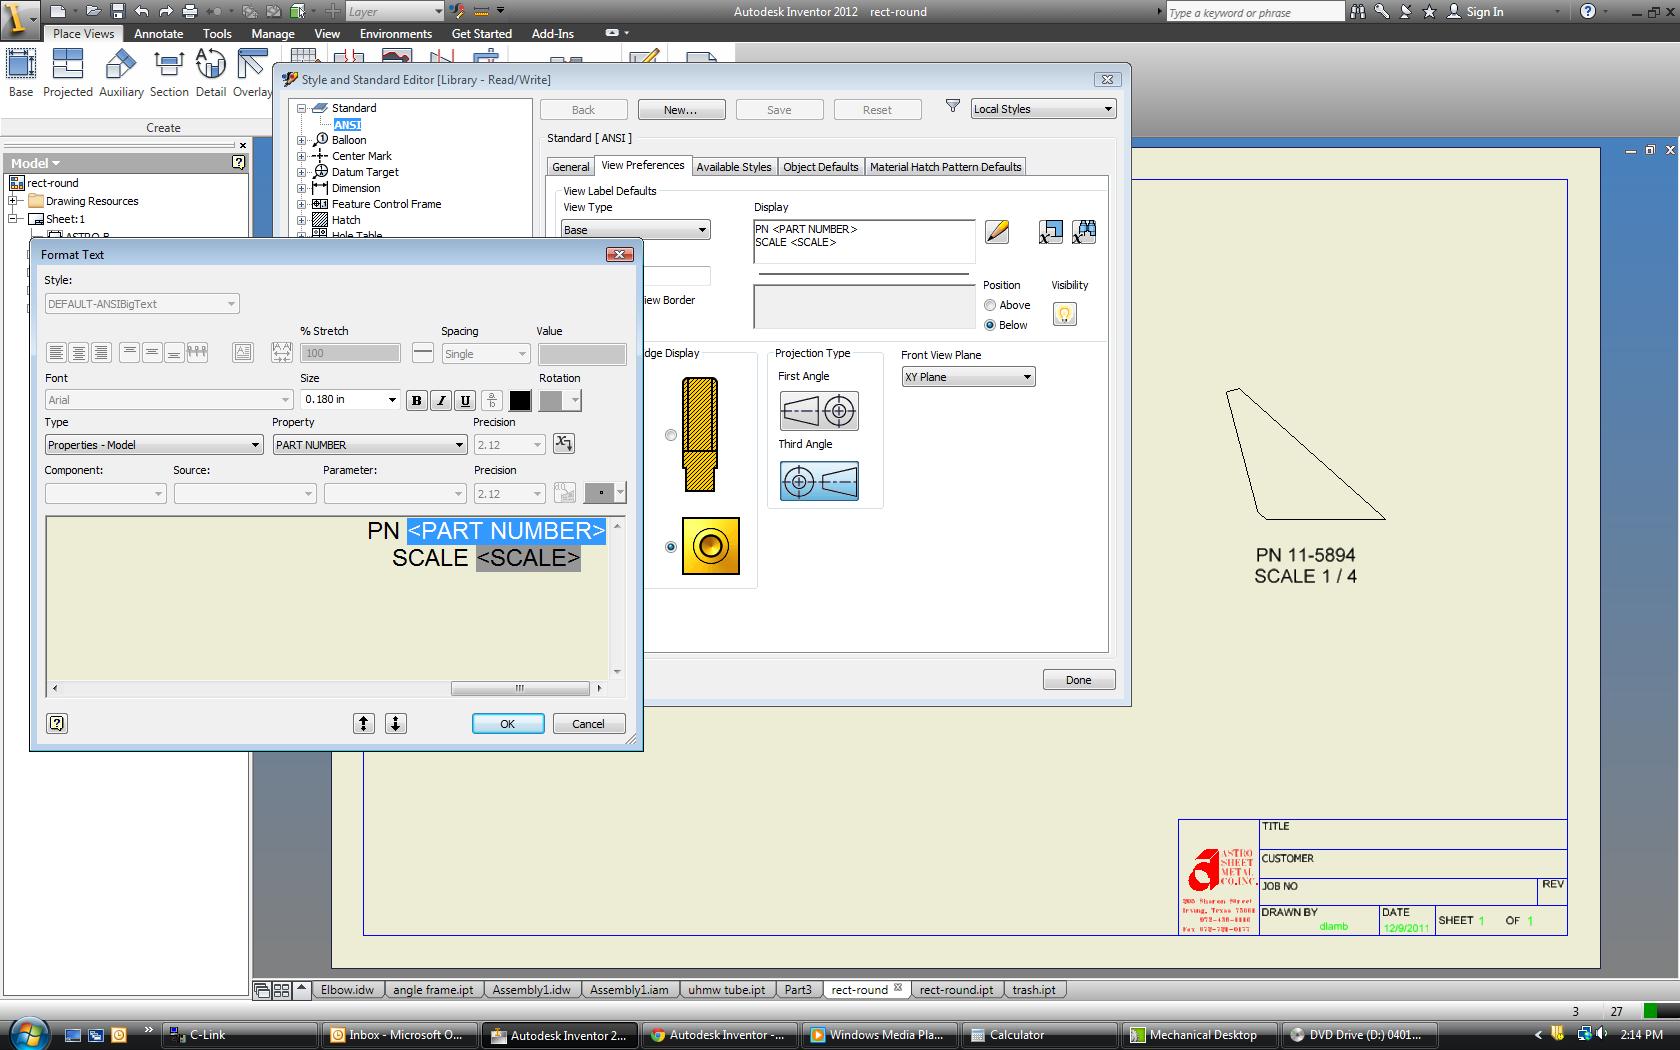
Task: Click zoom out arrow-down button in Format Text
Action: click(396, 723)
